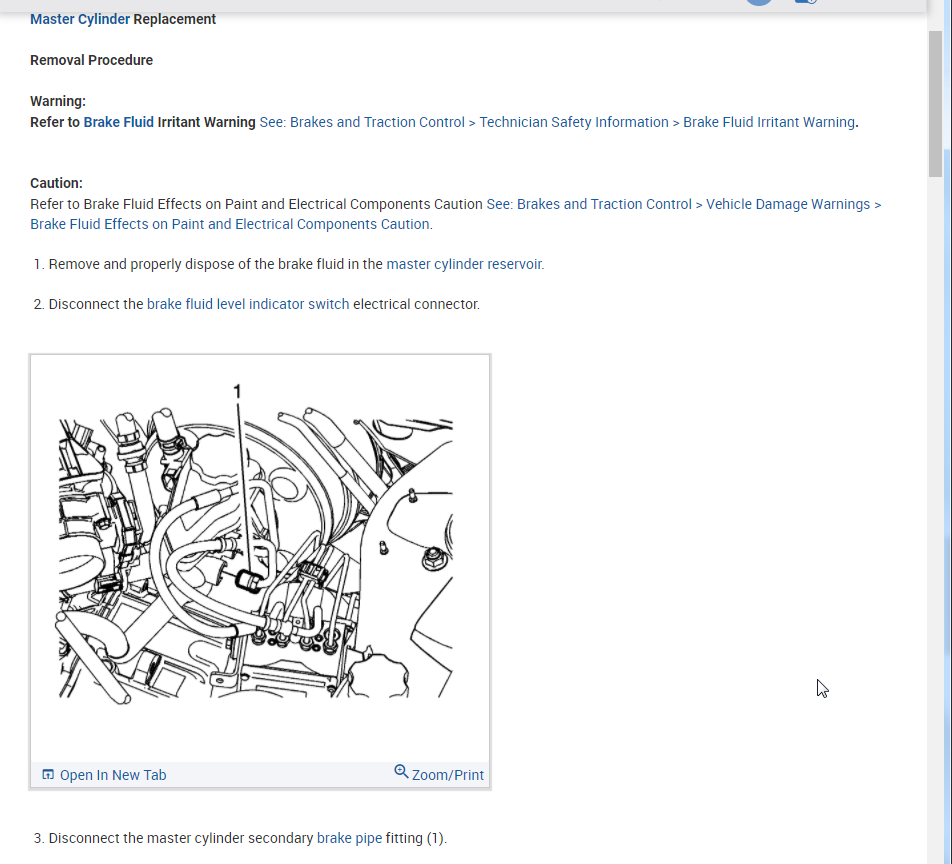Click the open-in-new-tab window icon

[x=48, y=775]
